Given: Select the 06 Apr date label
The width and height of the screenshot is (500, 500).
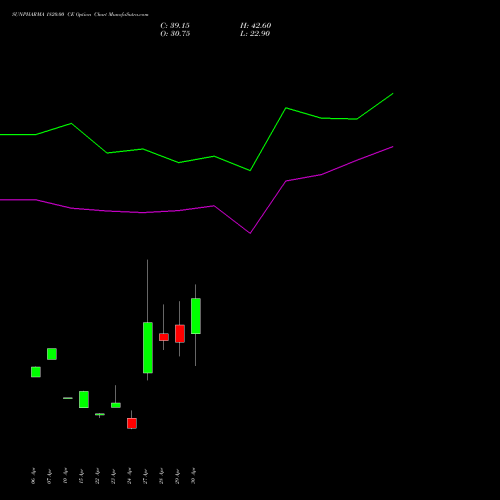Looking at the screenshot, I should [x=33, y=476].
